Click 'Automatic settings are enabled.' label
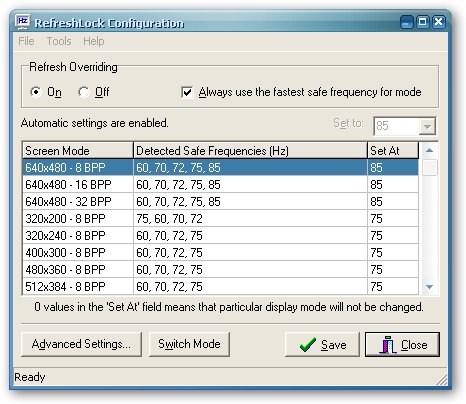 click(95, 123)
